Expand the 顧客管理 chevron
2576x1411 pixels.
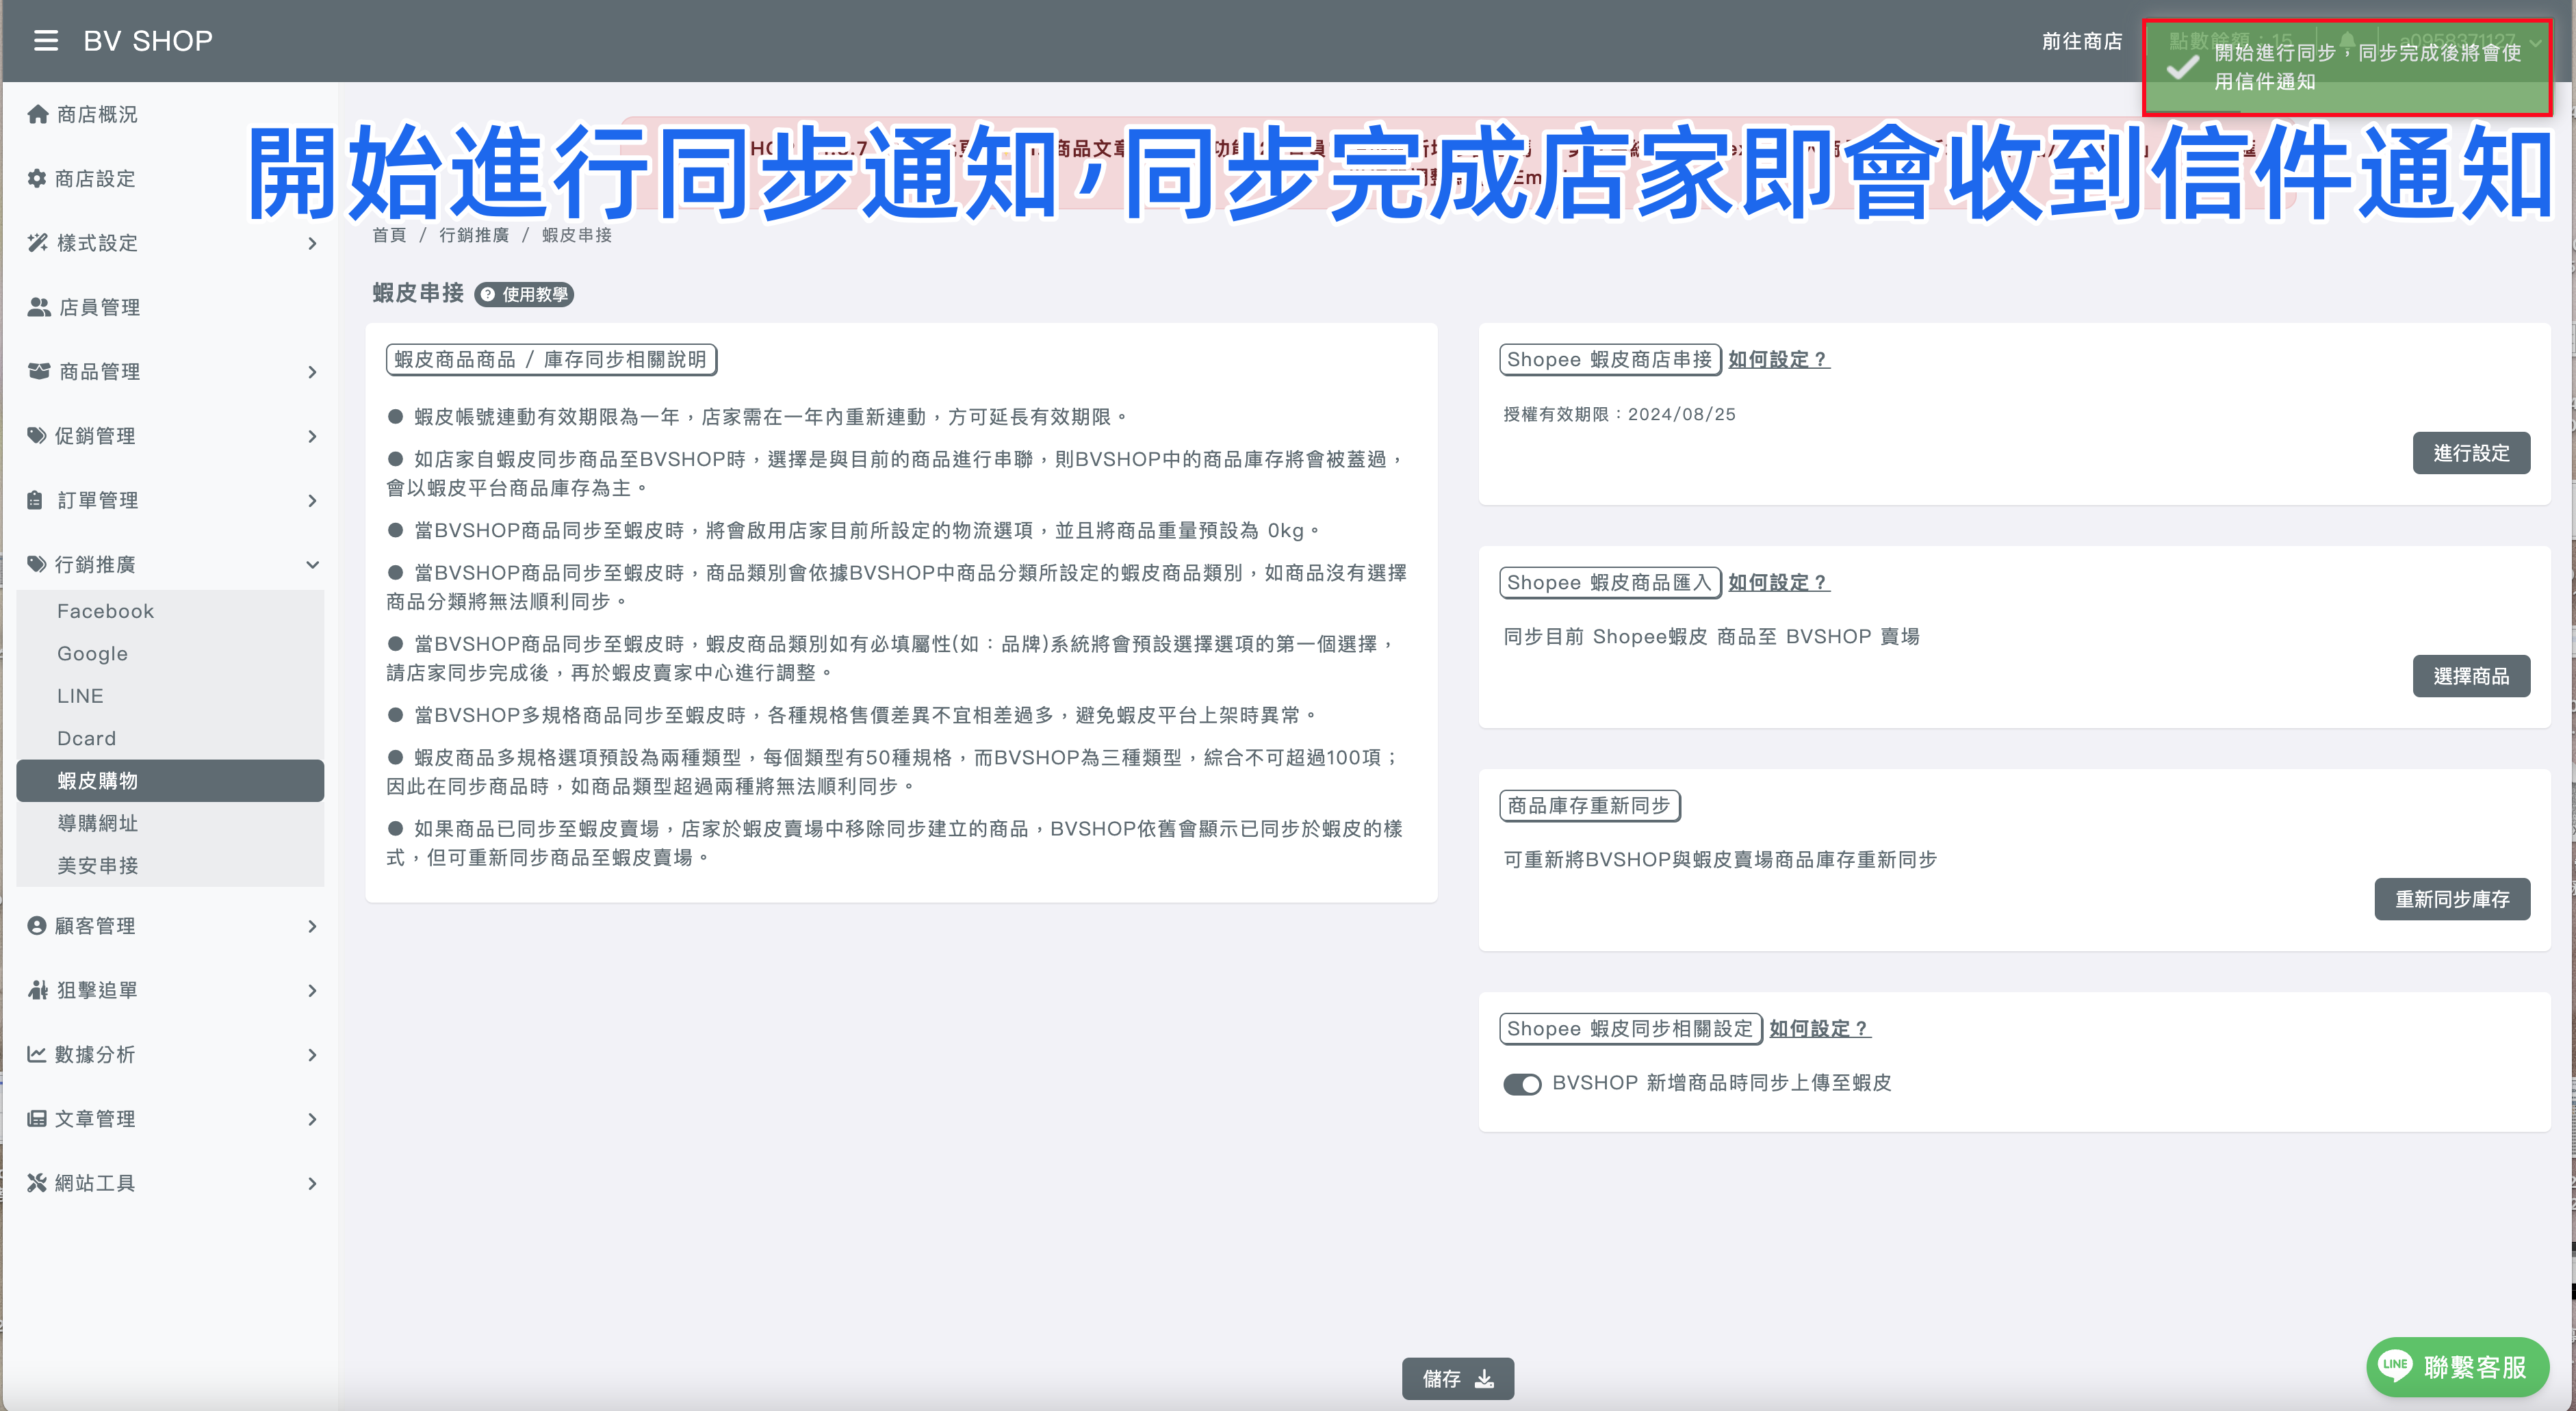click(312, 926)
